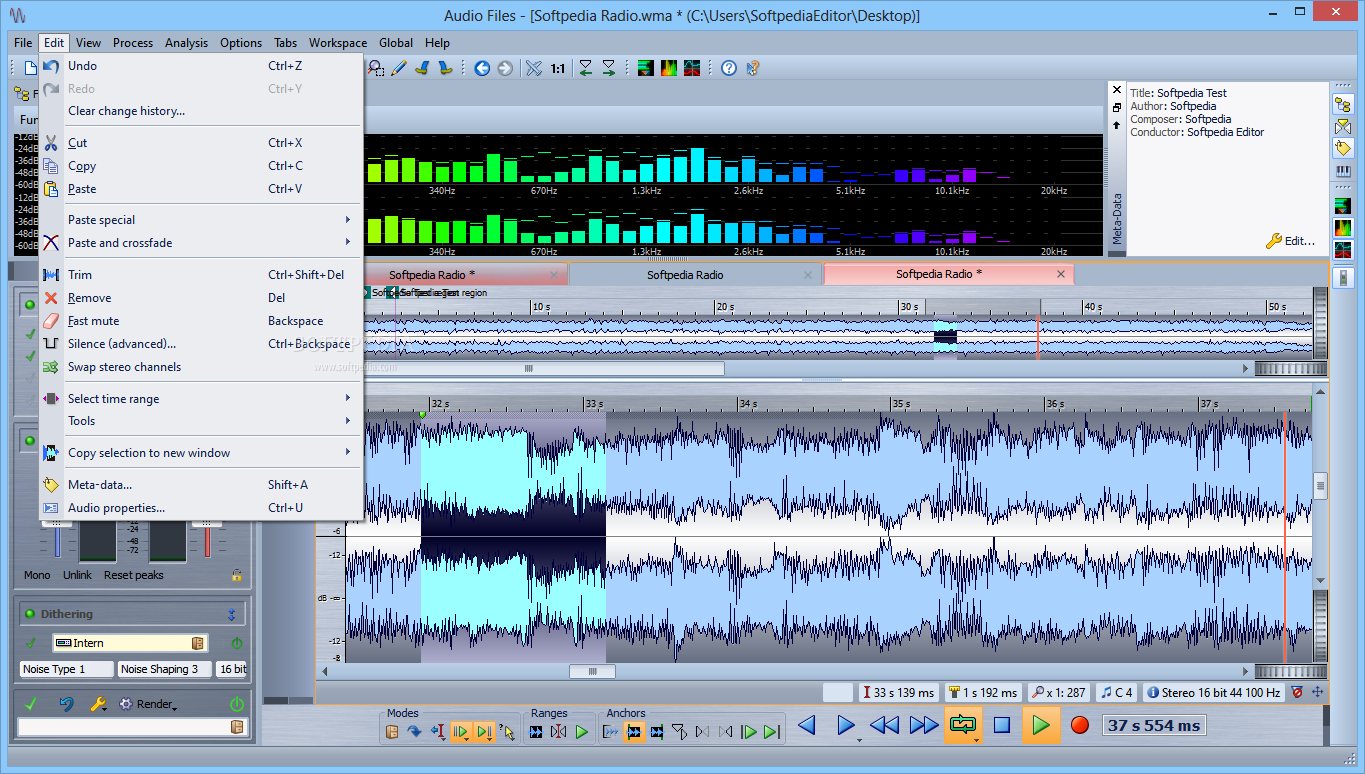Screen dimensions: 1365x774
Task: Click the Edit... button in Meta-Data panel
Action: (1290, 241)
